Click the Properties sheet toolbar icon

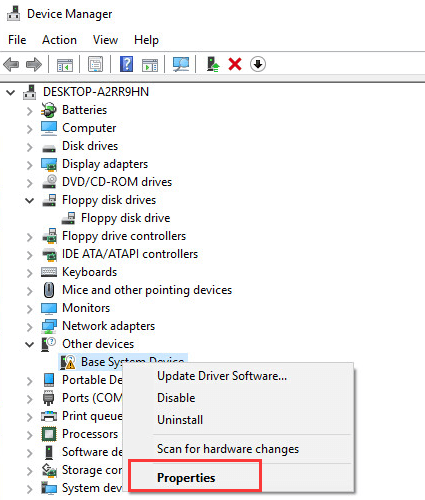tap(95, 64)
